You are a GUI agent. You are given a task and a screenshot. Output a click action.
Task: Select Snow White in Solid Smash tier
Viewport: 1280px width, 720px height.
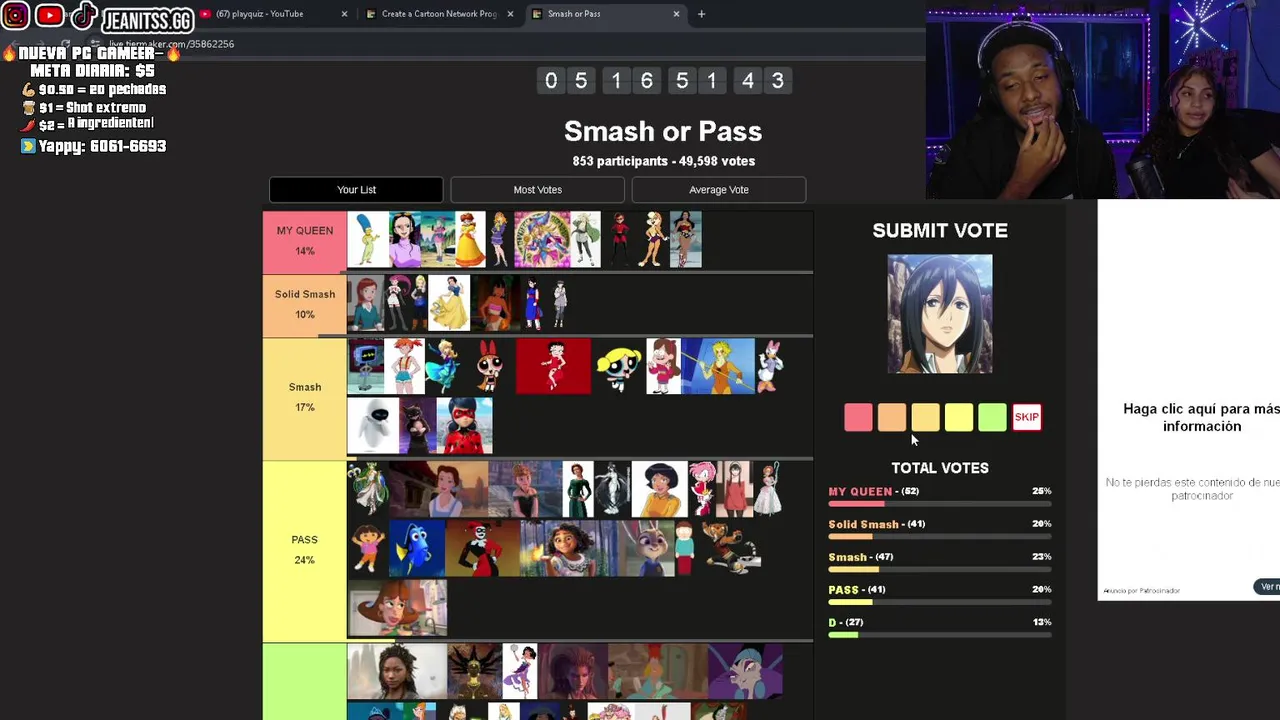coord(449,303)
